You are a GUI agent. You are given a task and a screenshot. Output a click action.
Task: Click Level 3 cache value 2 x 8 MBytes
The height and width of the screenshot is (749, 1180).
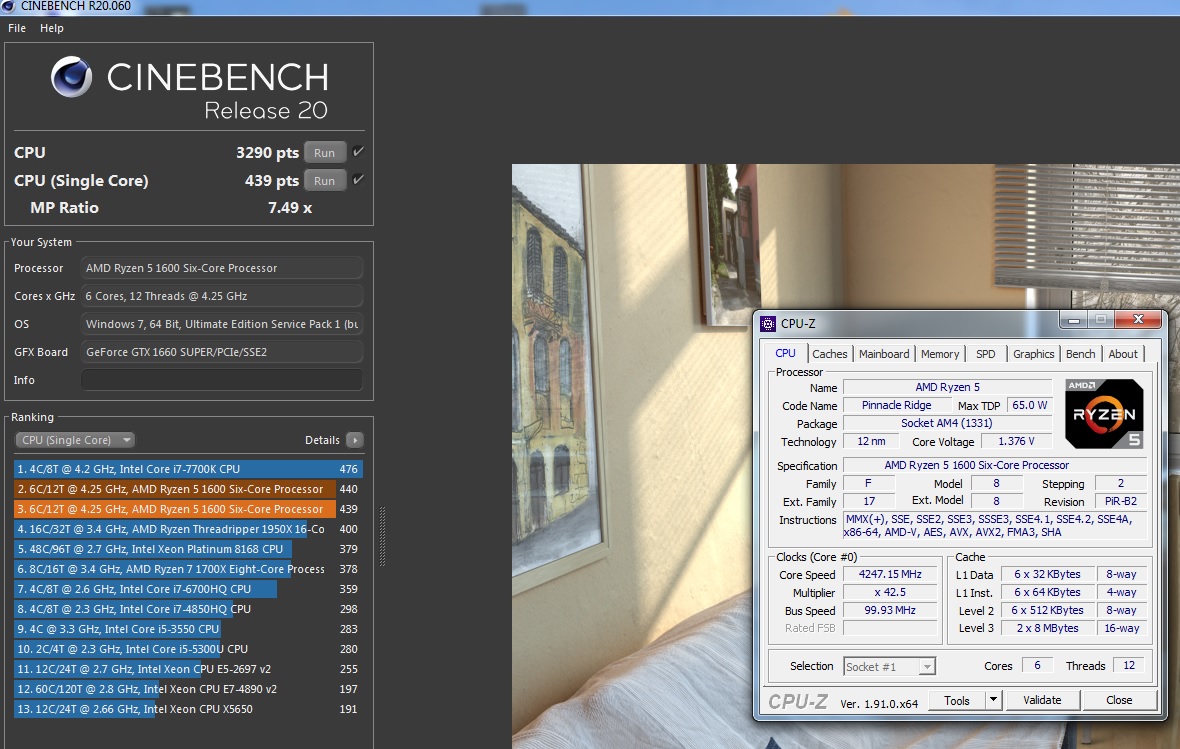point(1048,629)
